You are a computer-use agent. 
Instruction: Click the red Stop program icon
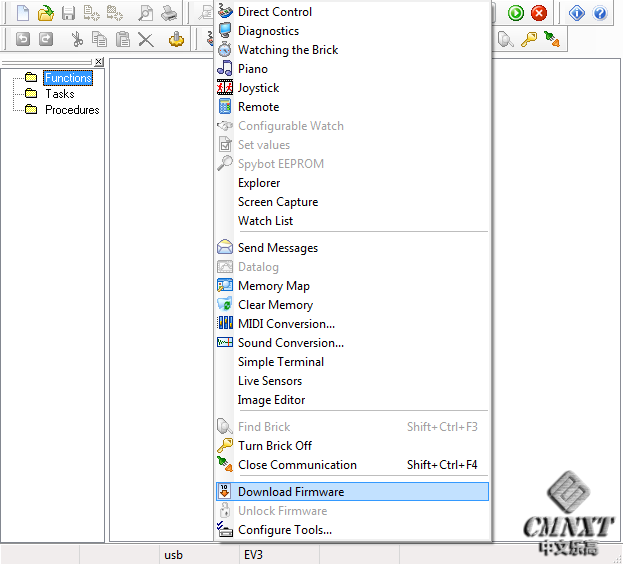539,13
